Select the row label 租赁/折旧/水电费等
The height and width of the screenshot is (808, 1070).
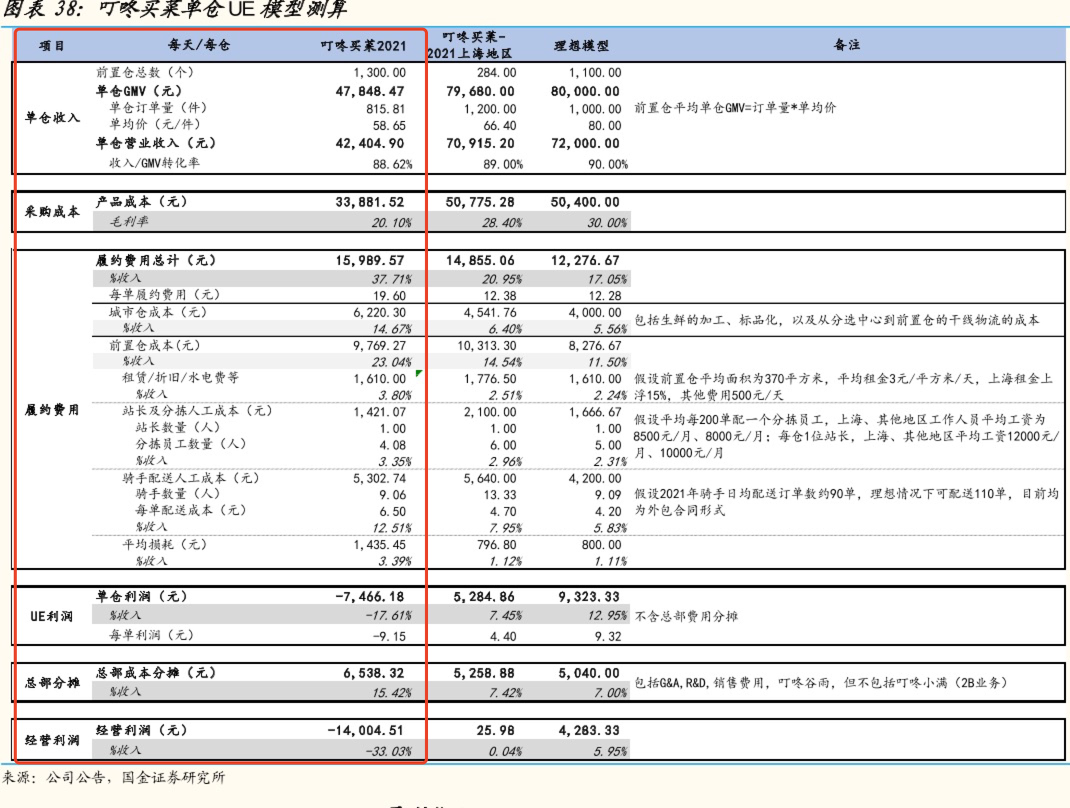coord(181,378)
